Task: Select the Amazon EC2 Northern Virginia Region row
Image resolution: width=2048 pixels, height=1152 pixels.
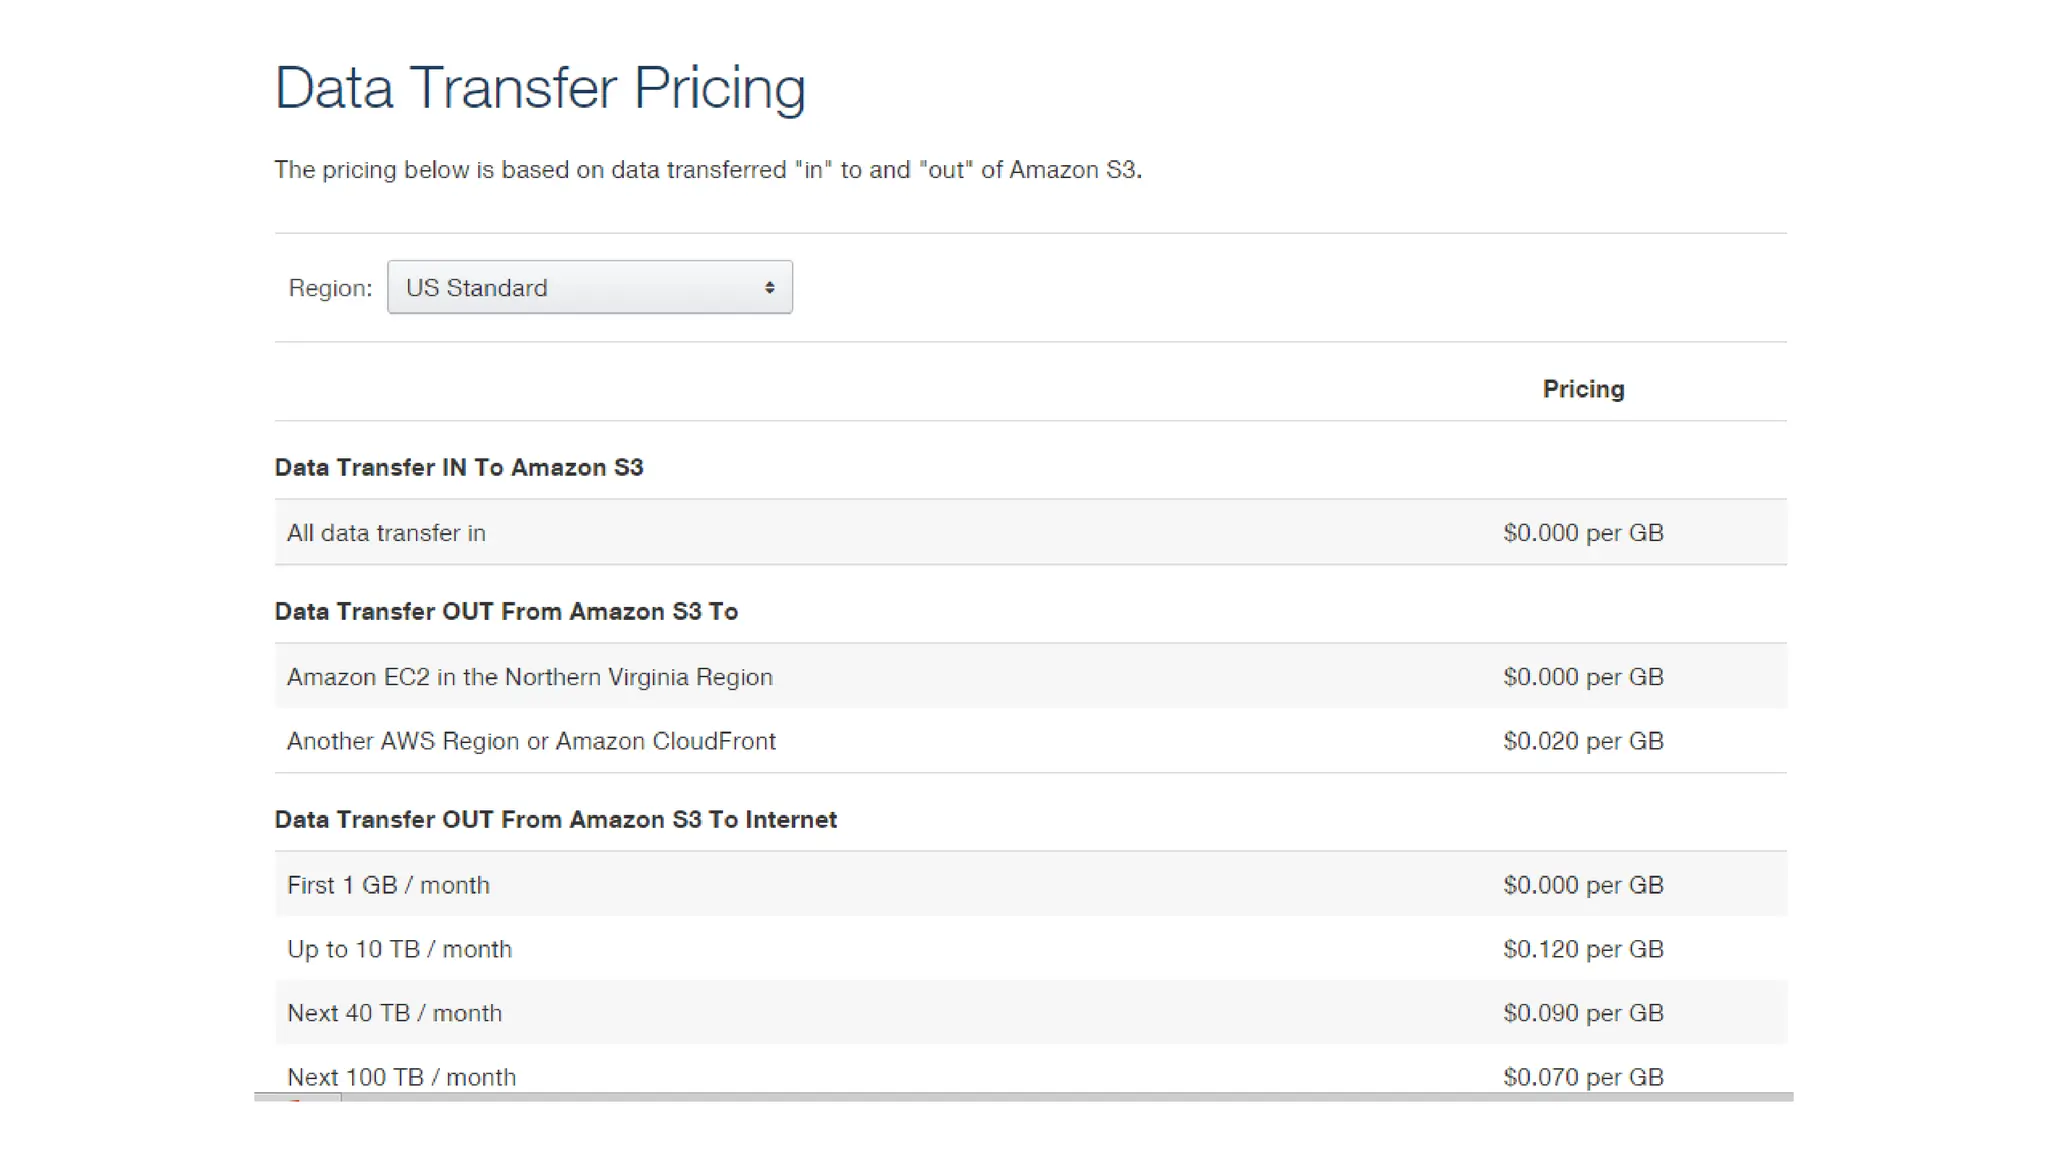Action: (x=530, y=677)
